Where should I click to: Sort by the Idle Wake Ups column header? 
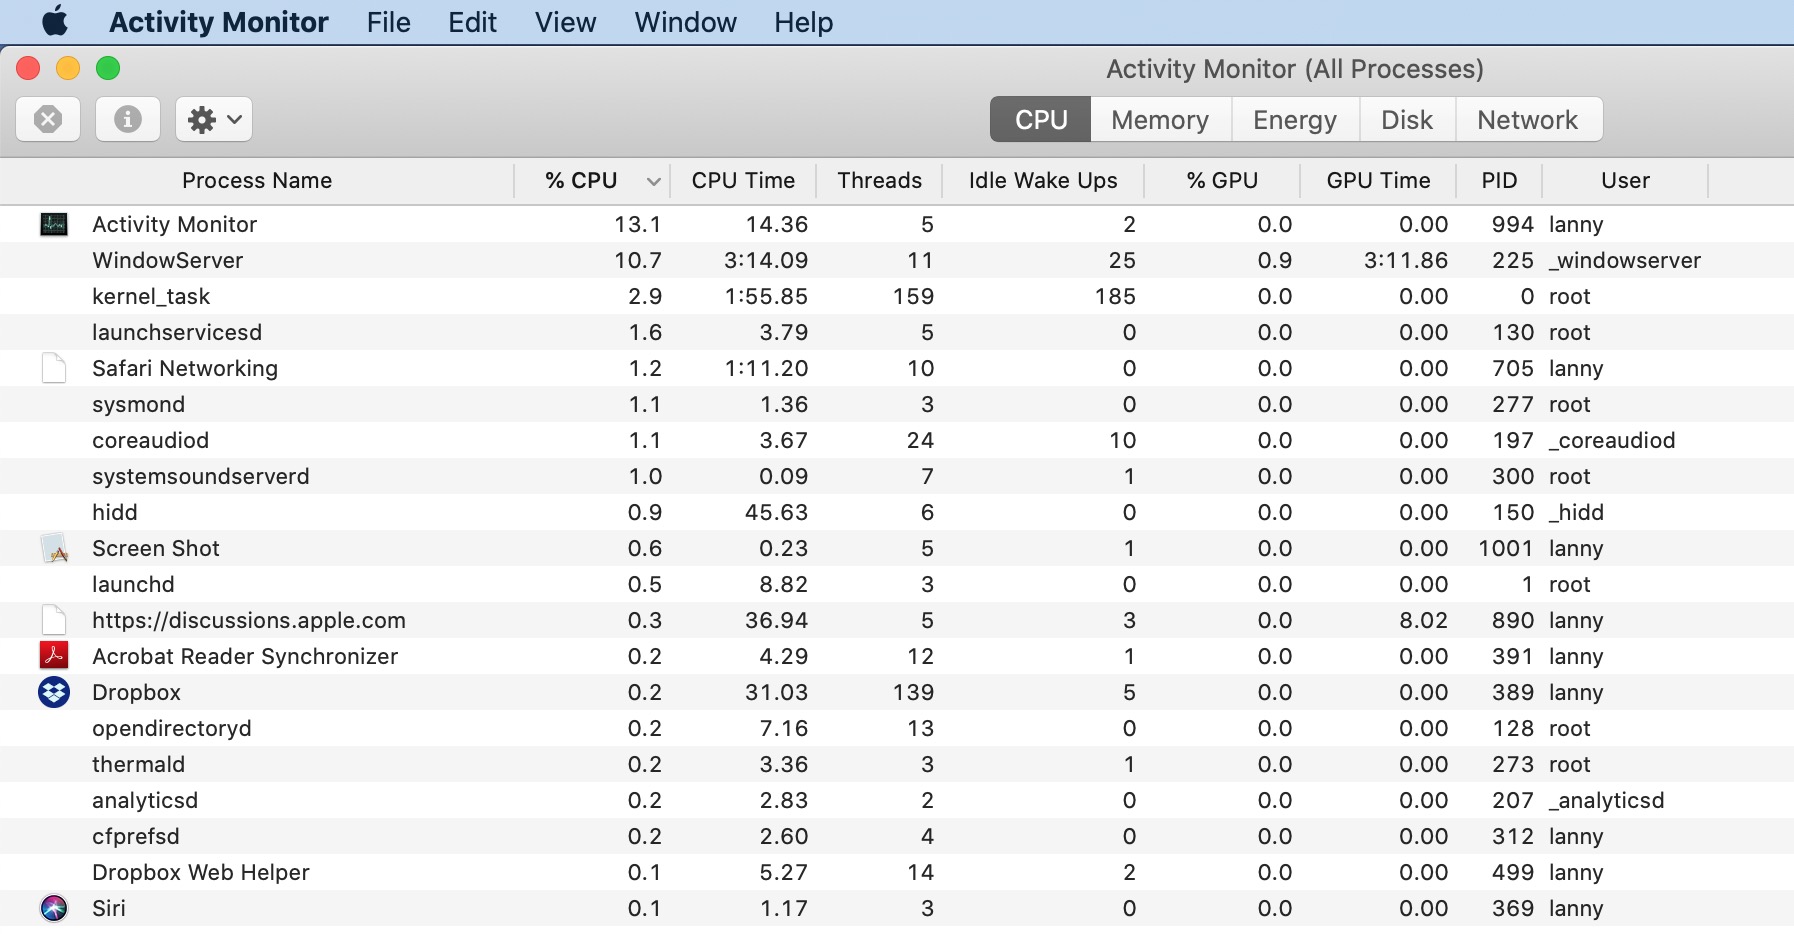point(1043,181)
